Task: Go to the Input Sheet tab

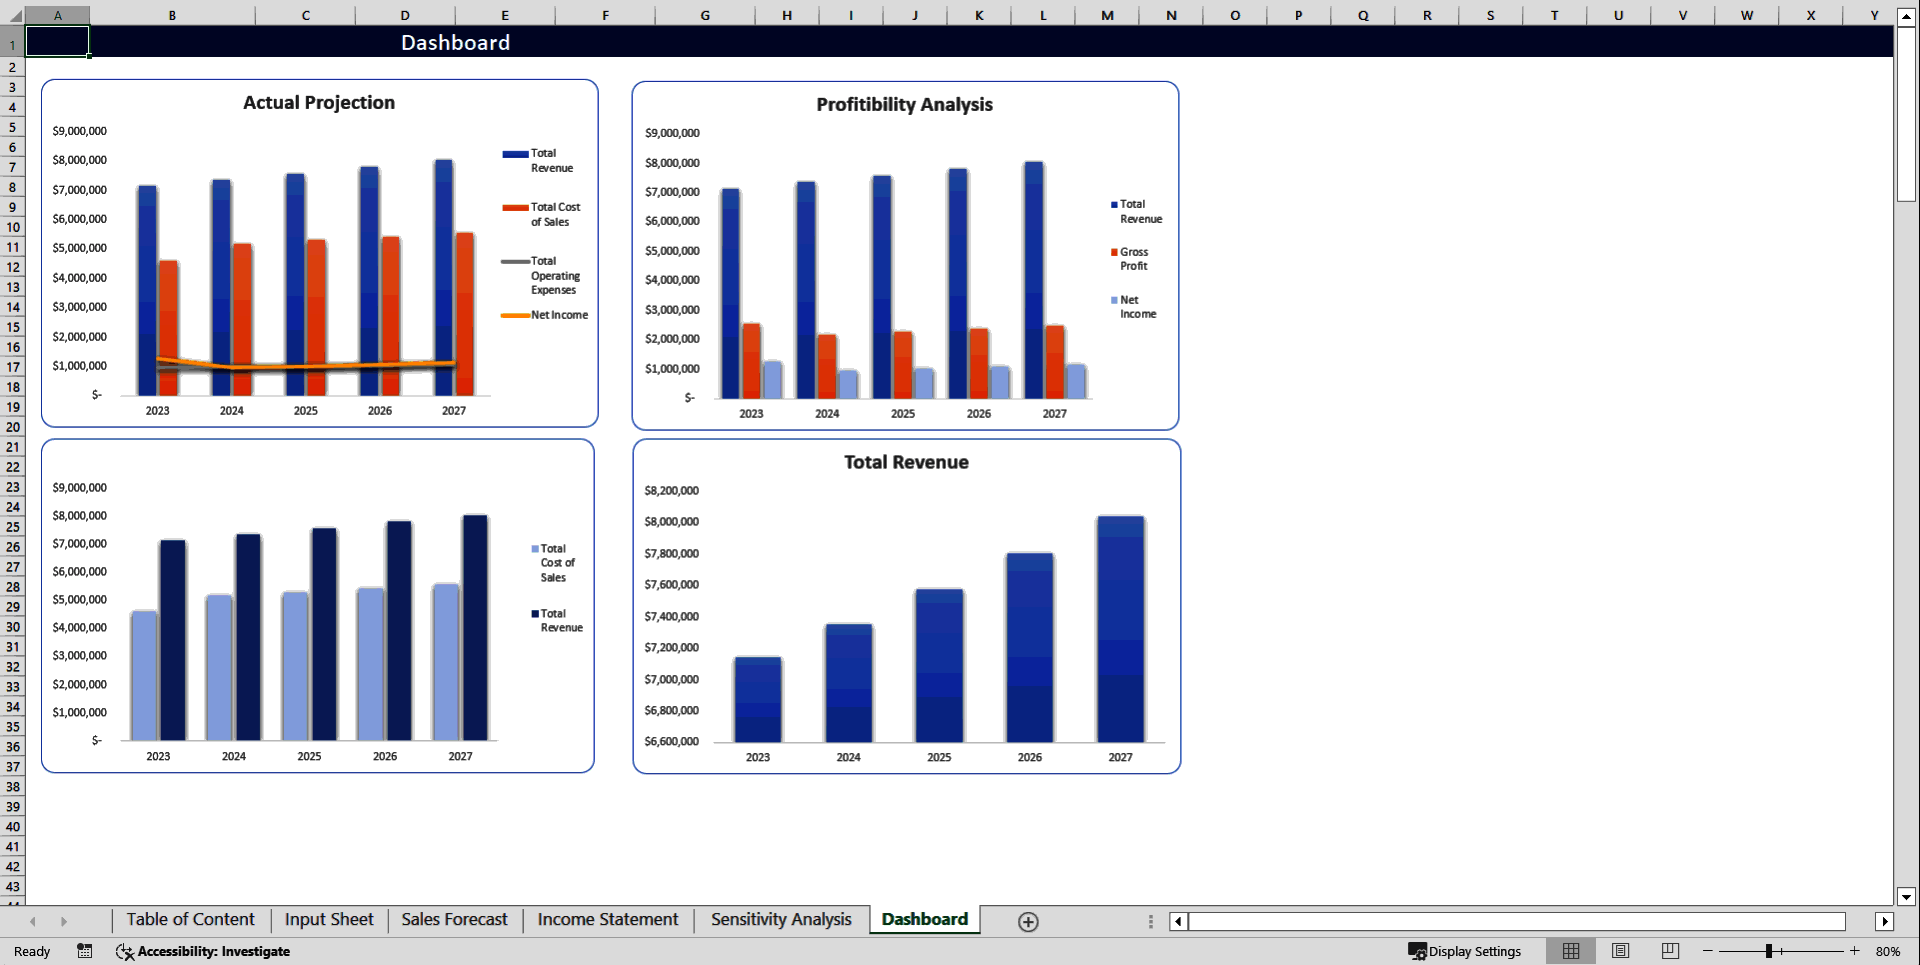Action: (328, 919)
